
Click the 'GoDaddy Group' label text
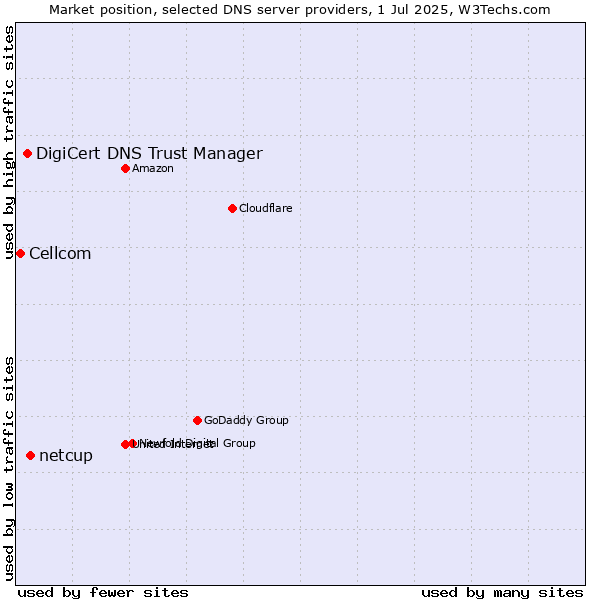(x=246, y=420)
